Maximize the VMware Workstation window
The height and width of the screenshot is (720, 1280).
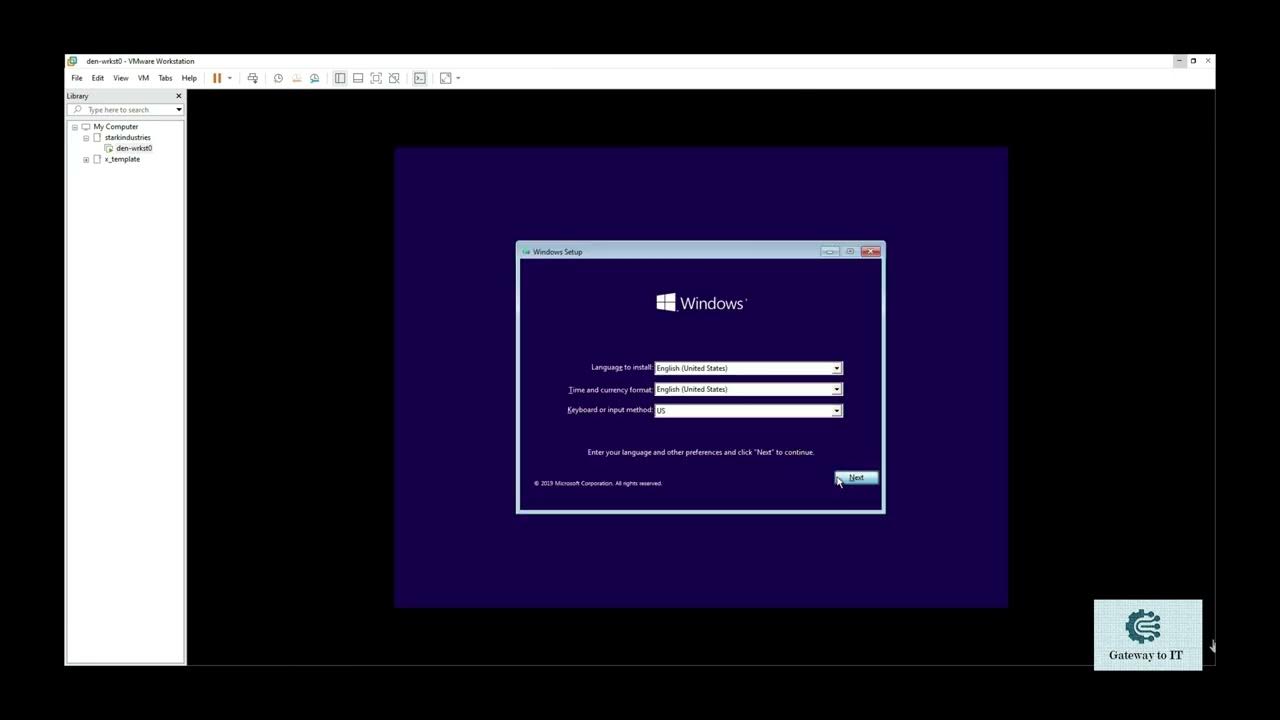click(1193, 61)
